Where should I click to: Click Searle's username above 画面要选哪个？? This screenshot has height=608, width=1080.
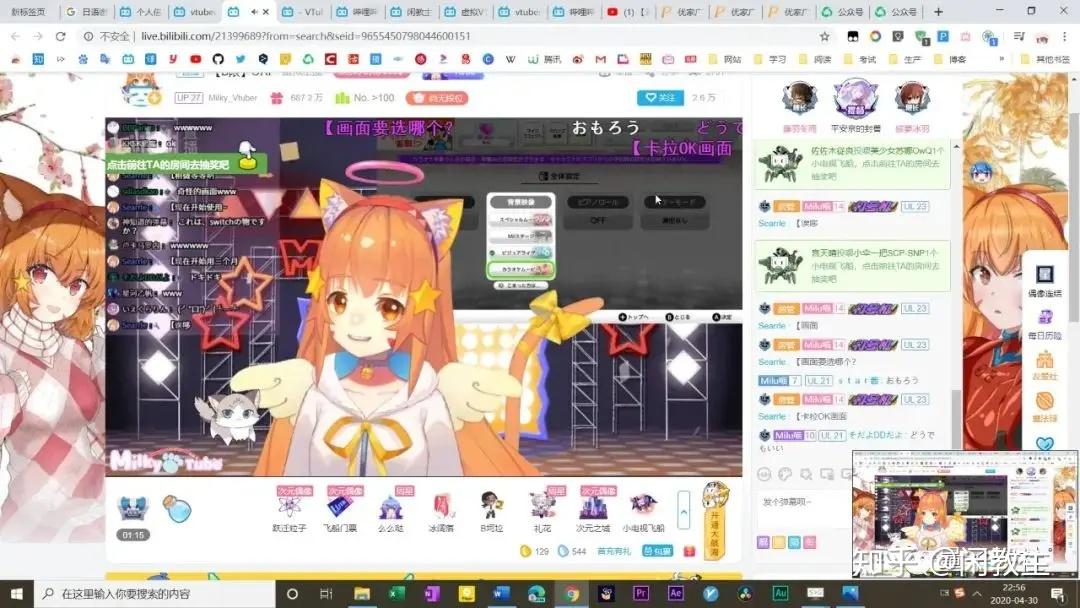tap(771, 362)
